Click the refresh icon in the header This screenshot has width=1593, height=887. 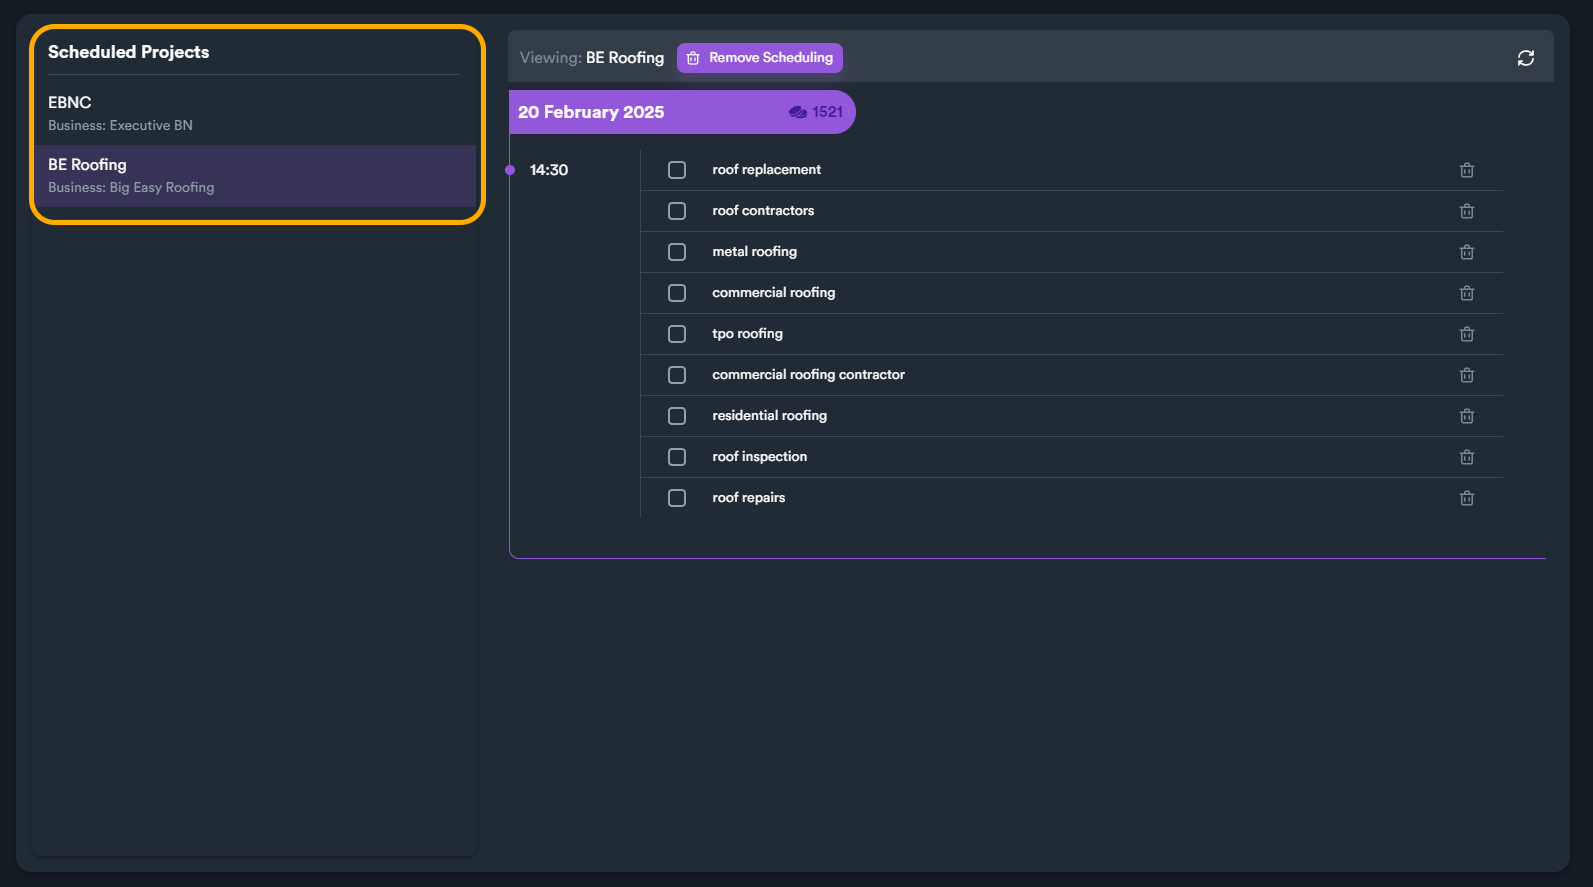click(1525, 58)
